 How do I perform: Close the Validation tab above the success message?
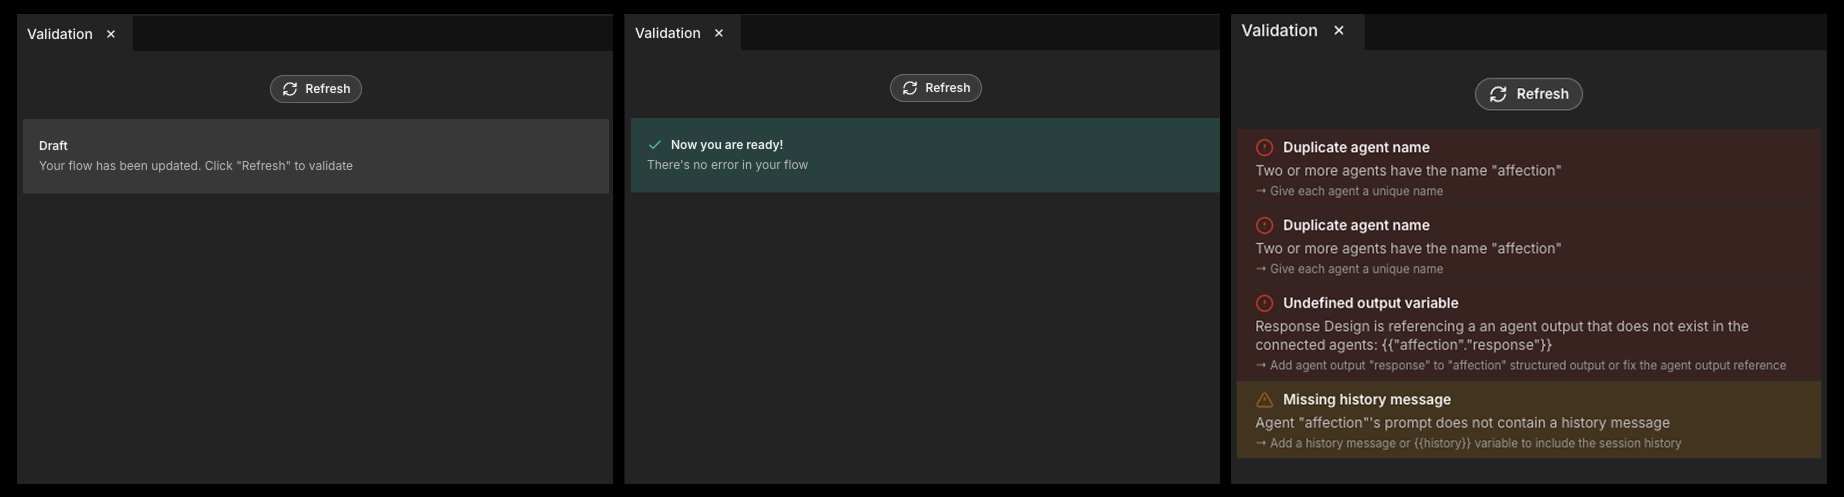tap(719, 33)
